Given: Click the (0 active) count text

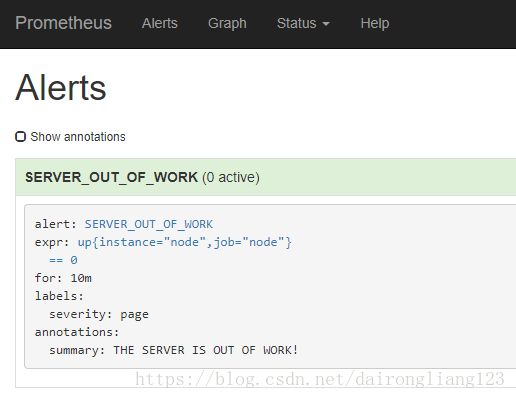Looking at the screenshot, I should coord(231,177).
